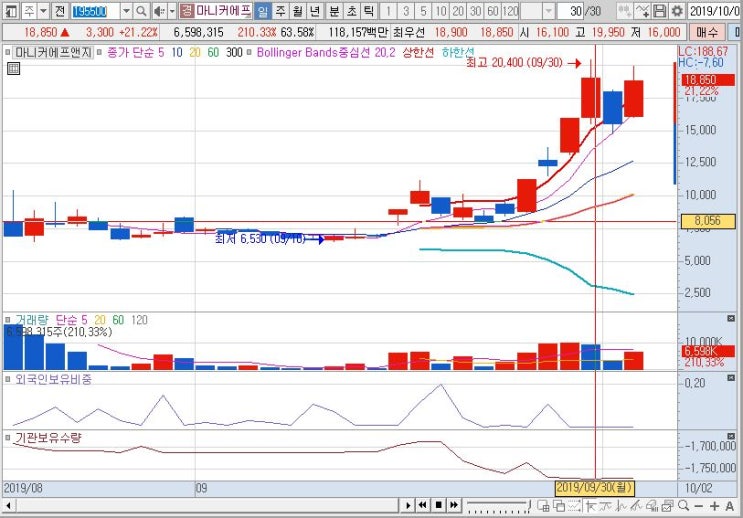Choose the 20 interval button
The height and width of the screenshot is (518, 743).
(458, 11)
